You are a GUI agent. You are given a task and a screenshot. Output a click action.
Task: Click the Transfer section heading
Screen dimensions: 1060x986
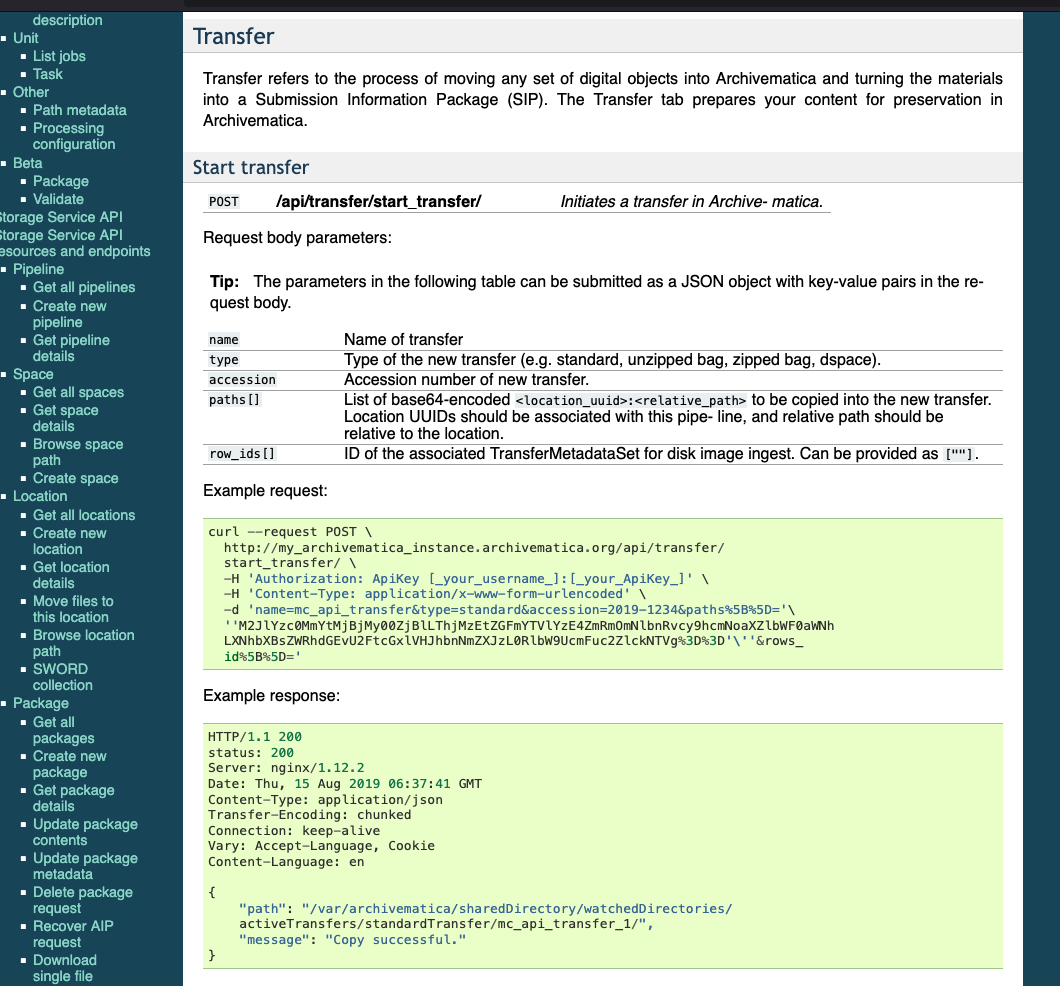233,36
